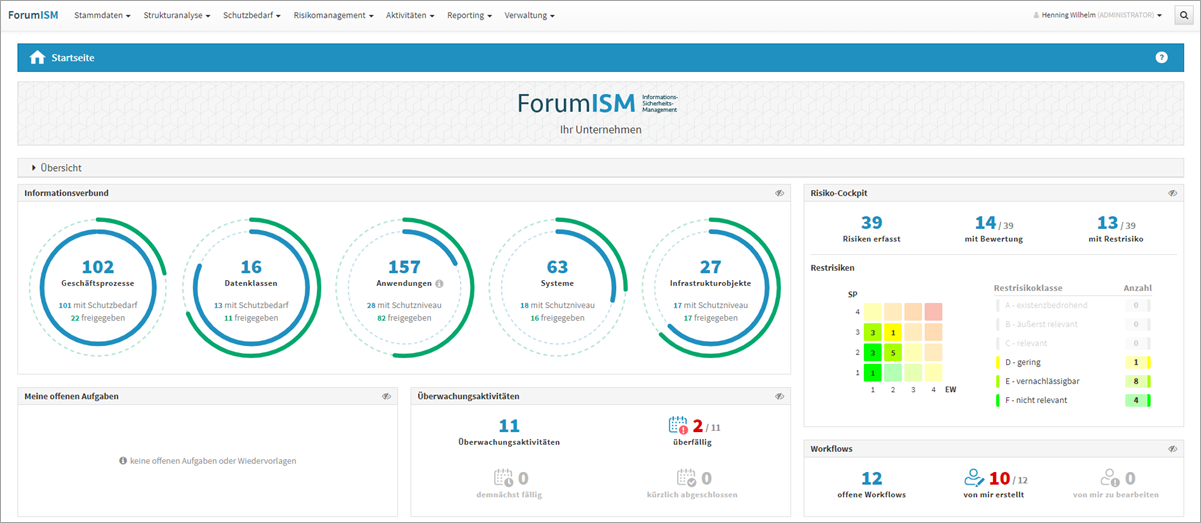Click the 102 Geschäftsprozesse count
1201x523 pixels.
98,267
